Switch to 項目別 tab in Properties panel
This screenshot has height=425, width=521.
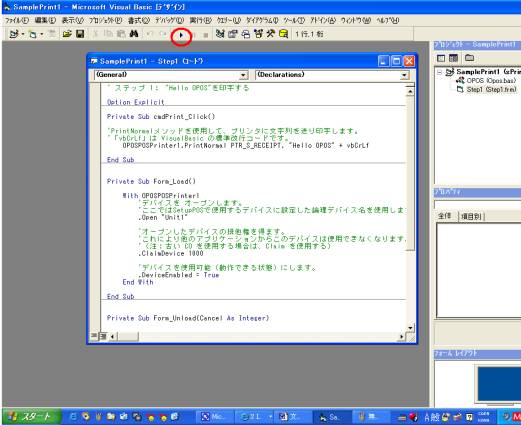[x=471, y=217]
